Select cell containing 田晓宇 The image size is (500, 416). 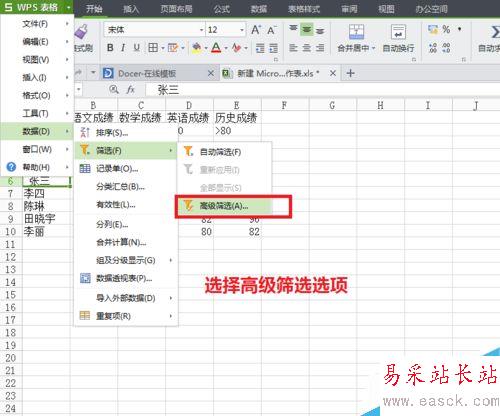(x=47, y=219)
